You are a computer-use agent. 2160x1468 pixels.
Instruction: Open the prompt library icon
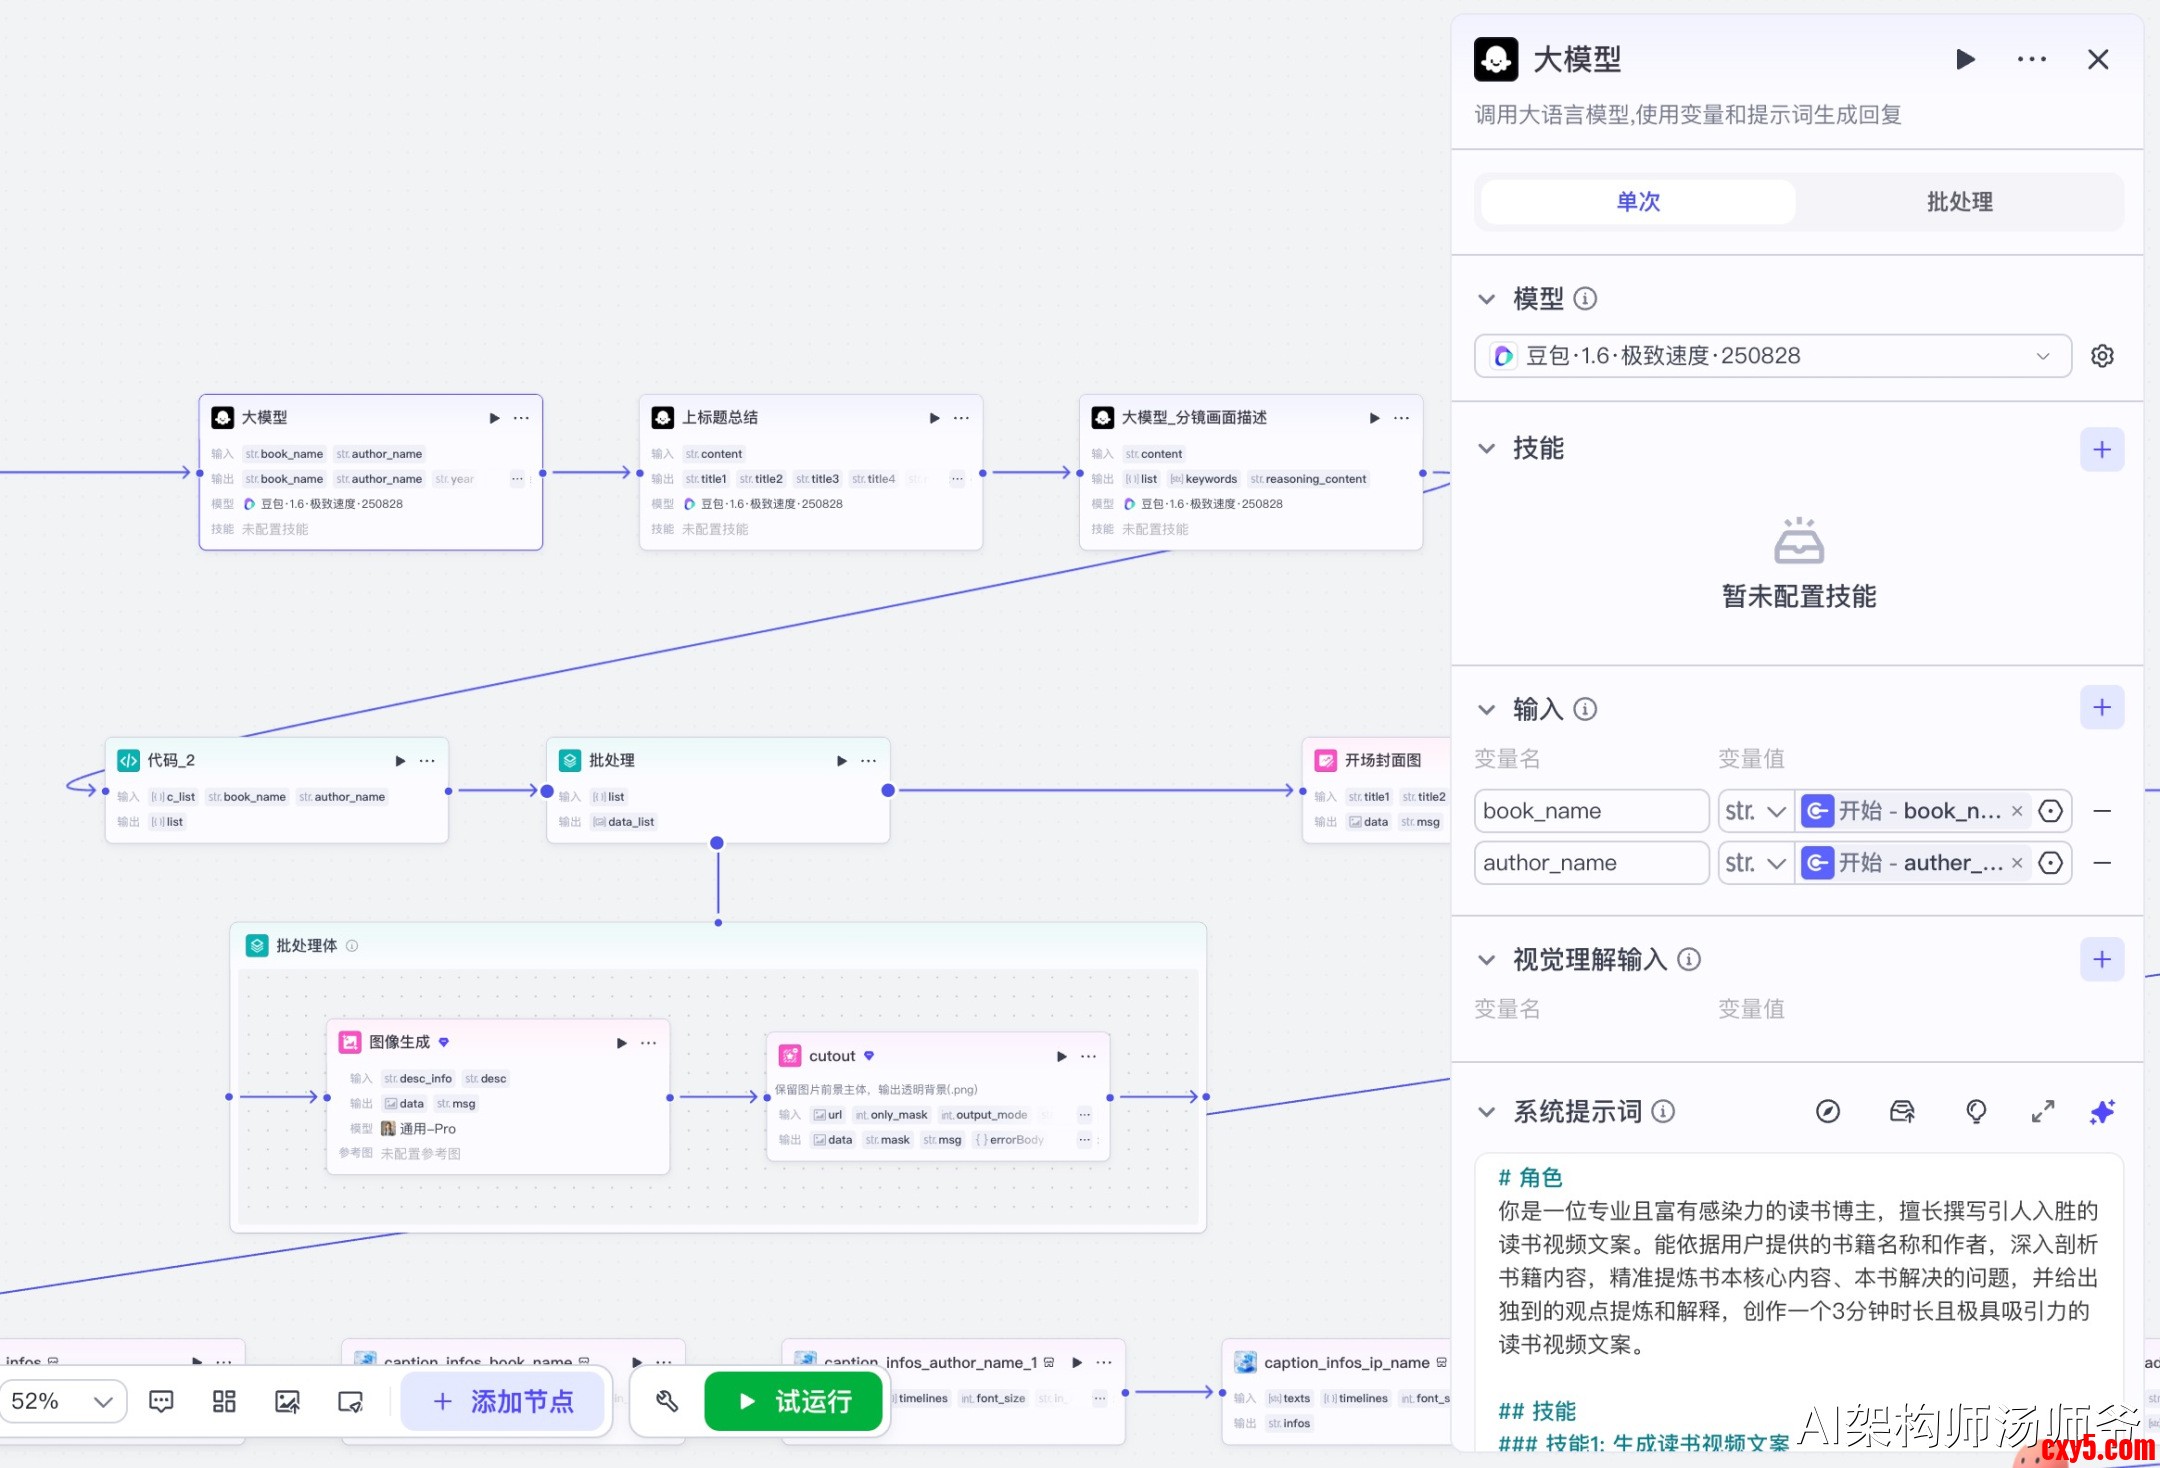point(1902,1112)
